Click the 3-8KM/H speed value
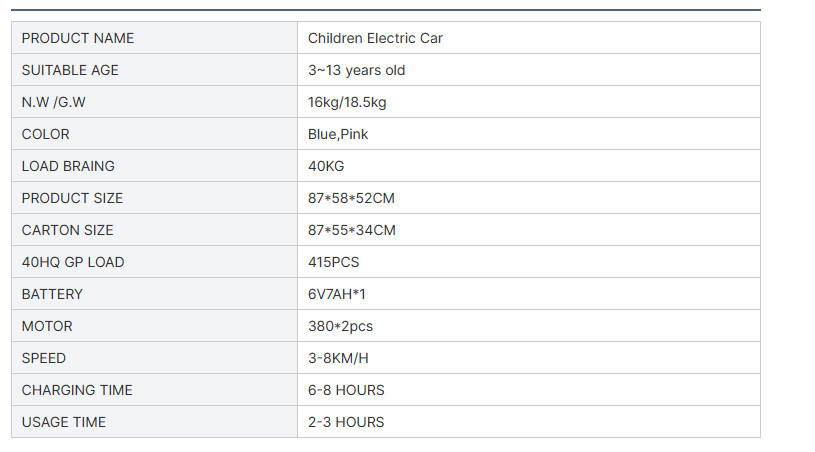The image size is (815, 452). [x=338, y=358]
